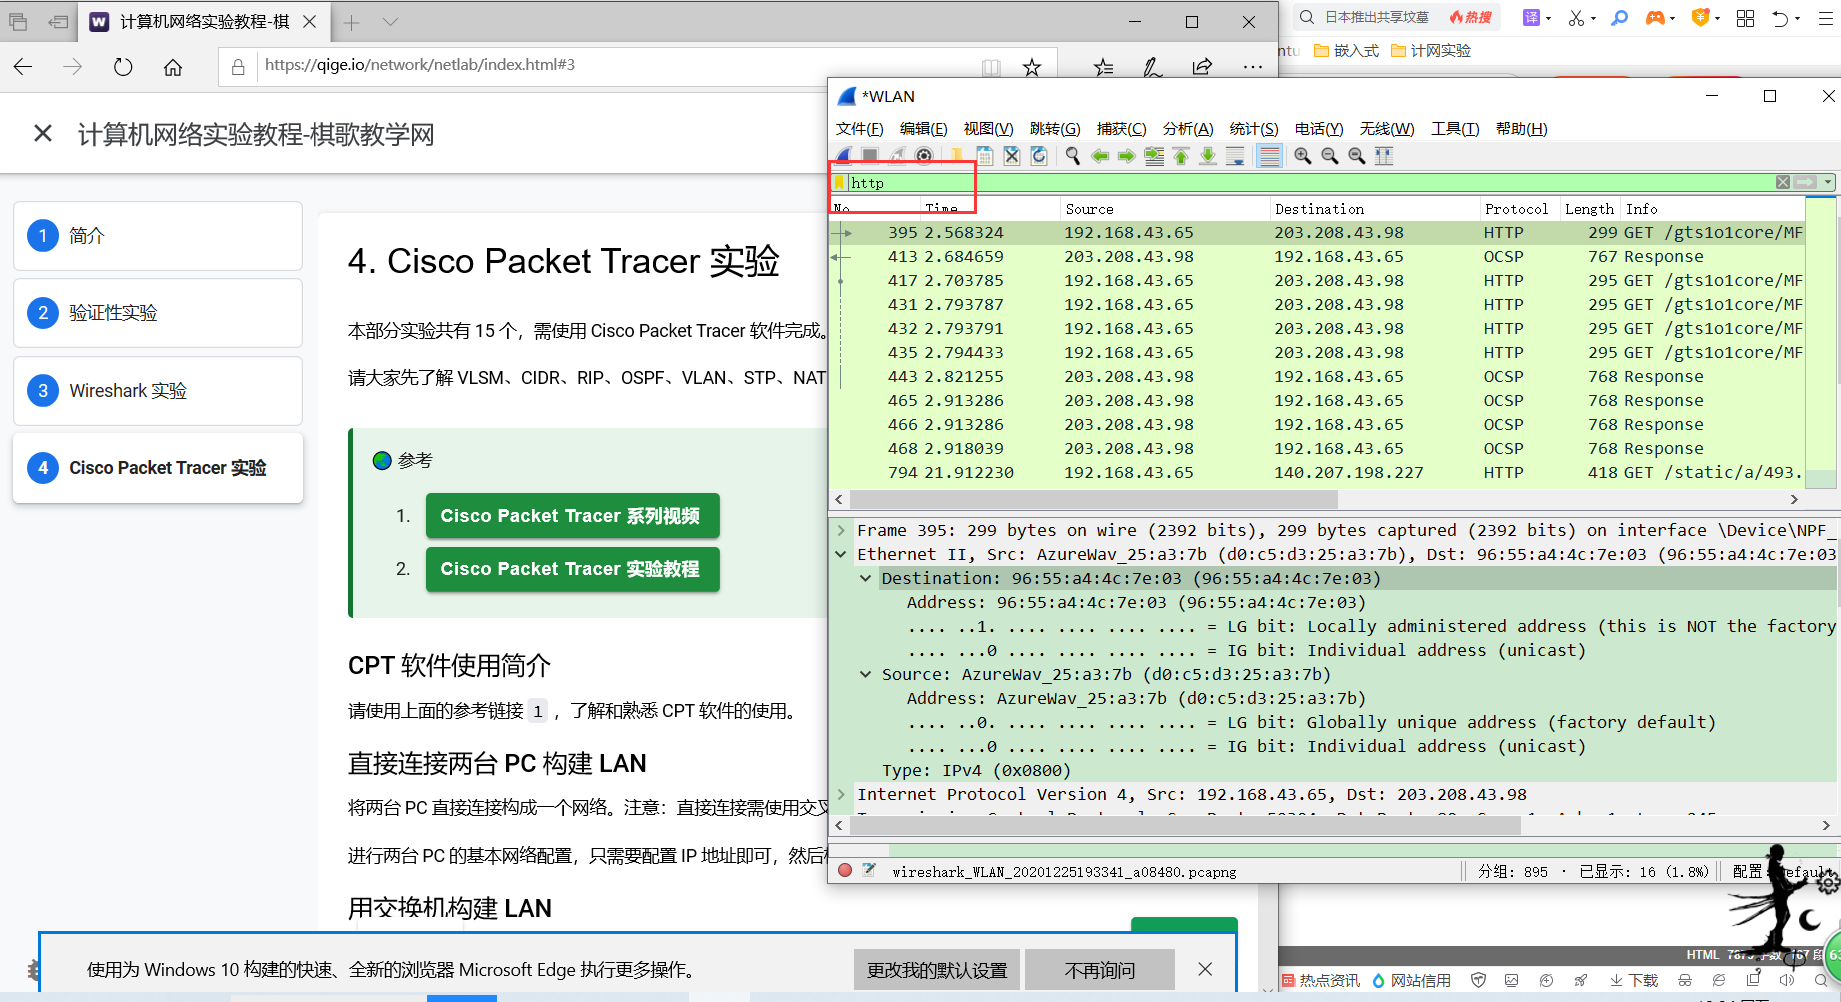Sort packet list by Source column

[x=1164, y=208]
